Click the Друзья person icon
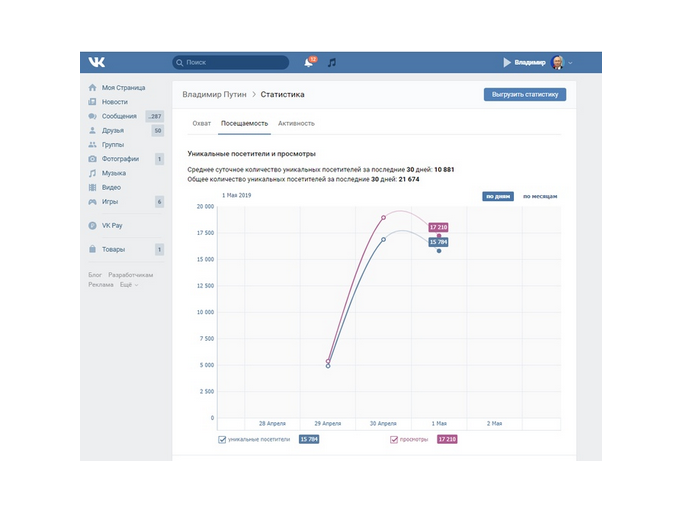This screenshot has width=682, height=512. coord(92,131)
